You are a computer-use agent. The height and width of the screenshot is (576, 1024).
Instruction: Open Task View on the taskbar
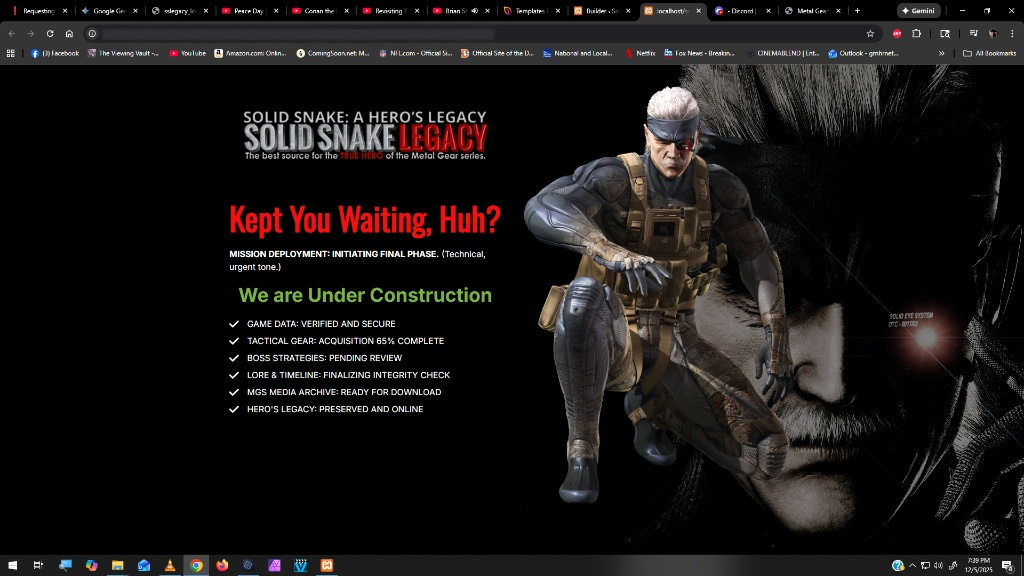tap(38, 565)
